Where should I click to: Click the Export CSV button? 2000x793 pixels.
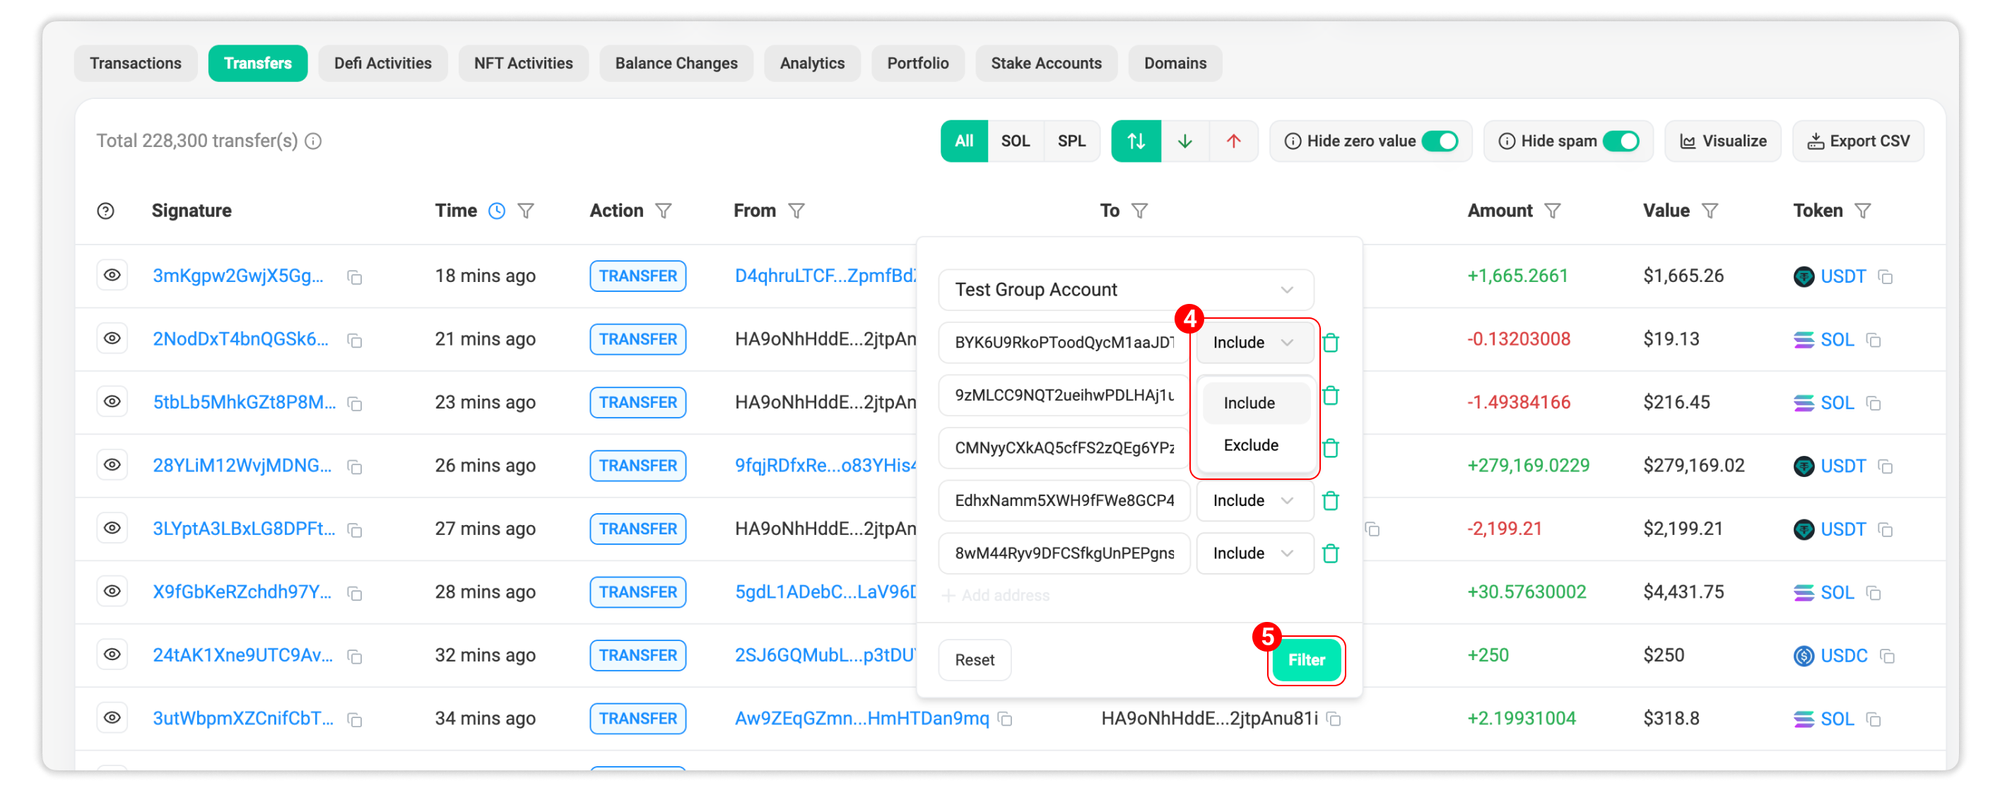[x=1858, y=141]
